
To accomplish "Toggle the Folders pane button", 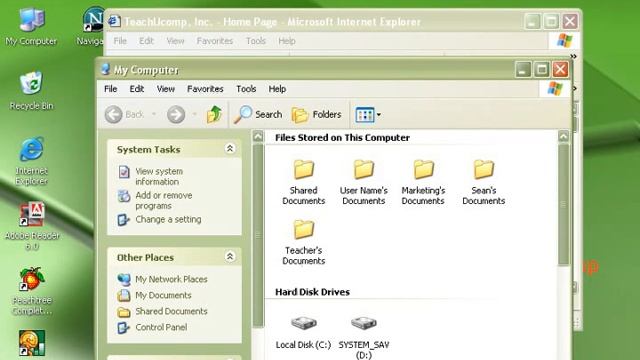I will coord(316,115).
